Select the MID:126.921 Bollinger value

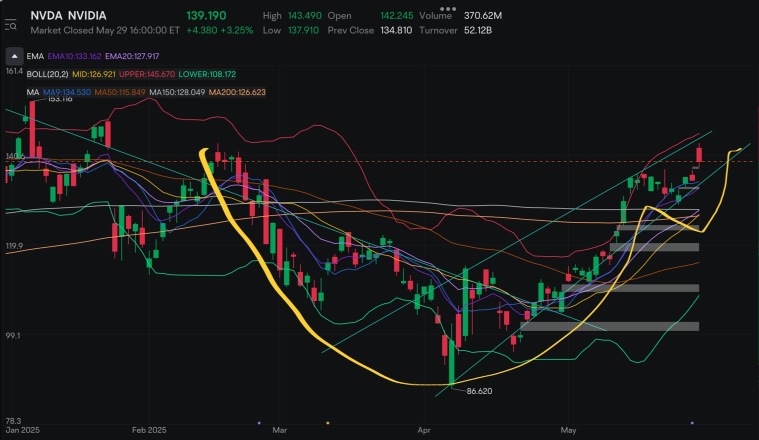94,74
